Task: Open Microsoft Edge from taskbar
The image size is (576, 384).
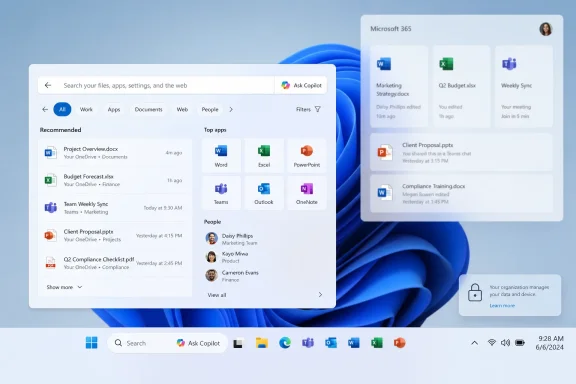Action: pyautogui.click(x=285, y=343)
